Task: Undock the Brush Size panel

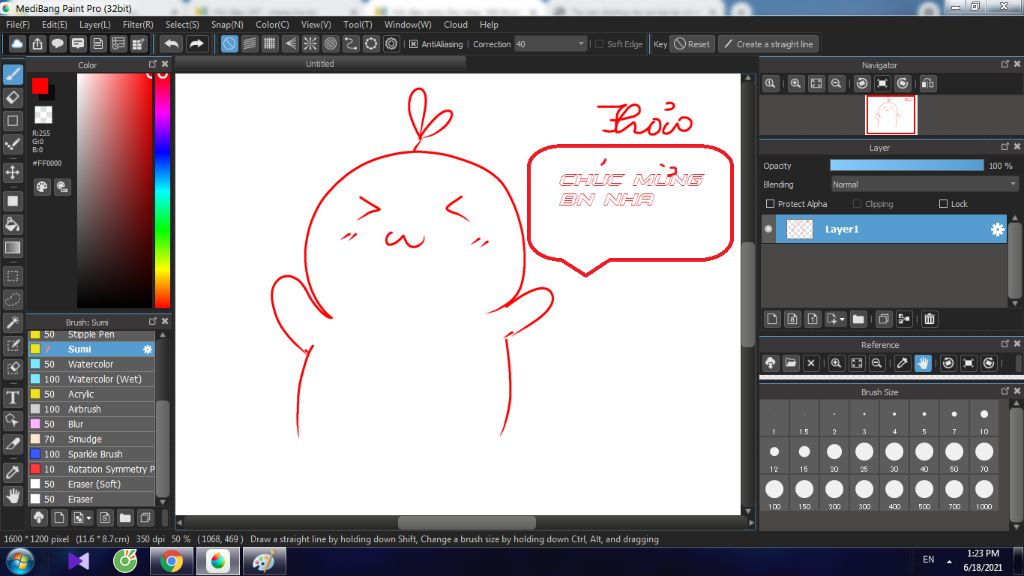Action: 1004,391
